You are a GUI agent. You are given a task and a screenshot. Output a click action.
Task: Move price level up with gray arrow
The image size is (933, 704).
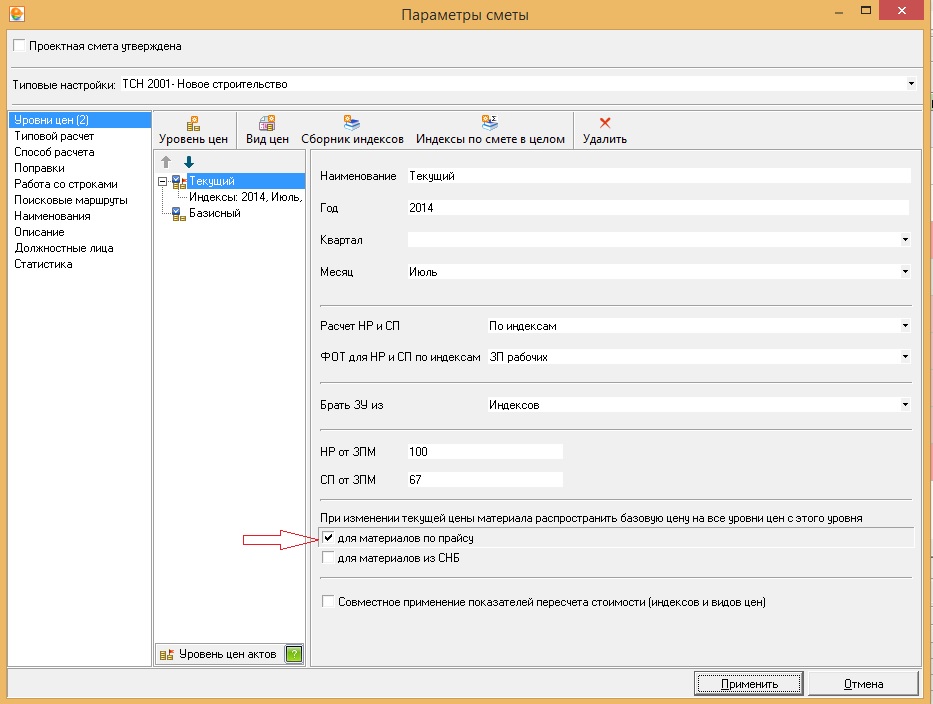tap(167, 162)
